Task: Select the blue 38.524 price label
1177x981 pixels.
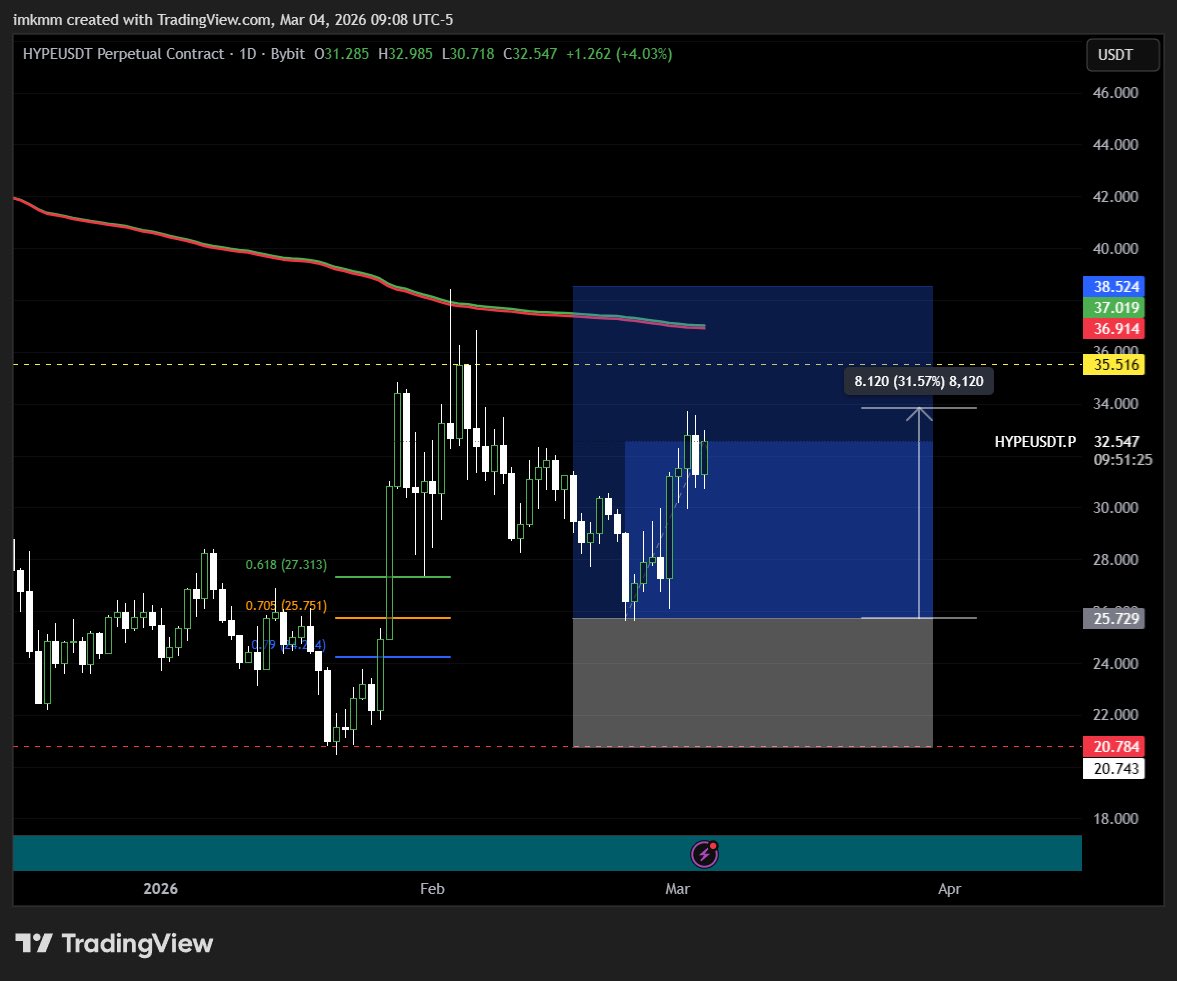Action: [x=1114, y=287]
